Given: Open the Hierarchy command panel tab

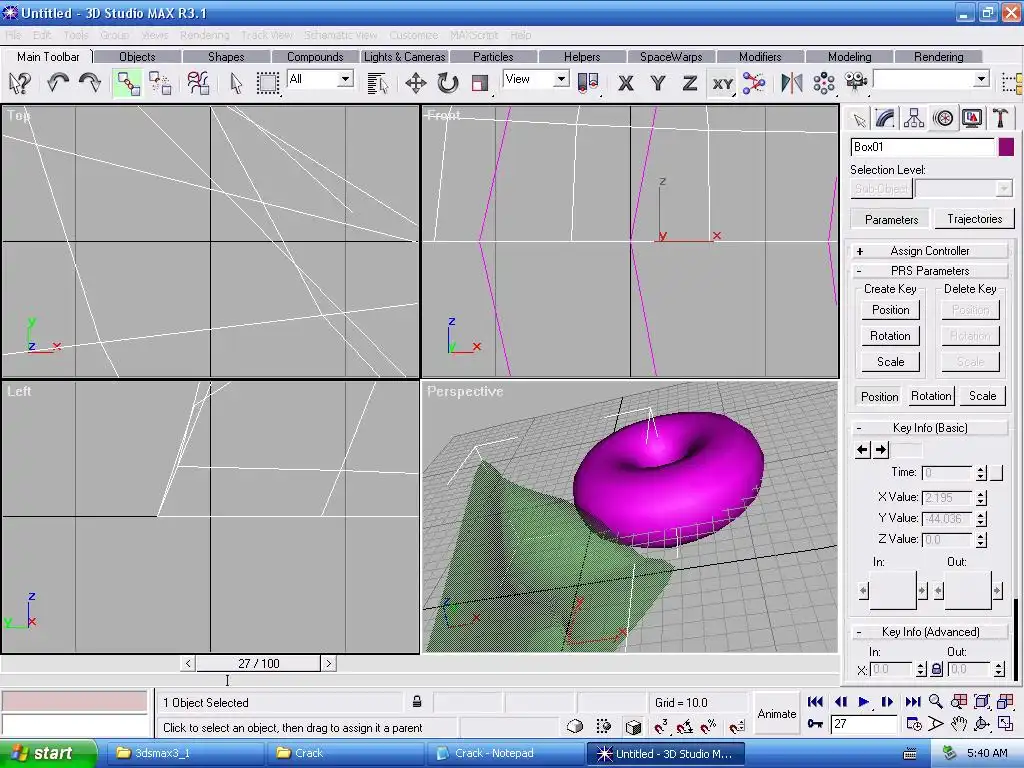Looking at the screenshot, I should tap(914, 119).
